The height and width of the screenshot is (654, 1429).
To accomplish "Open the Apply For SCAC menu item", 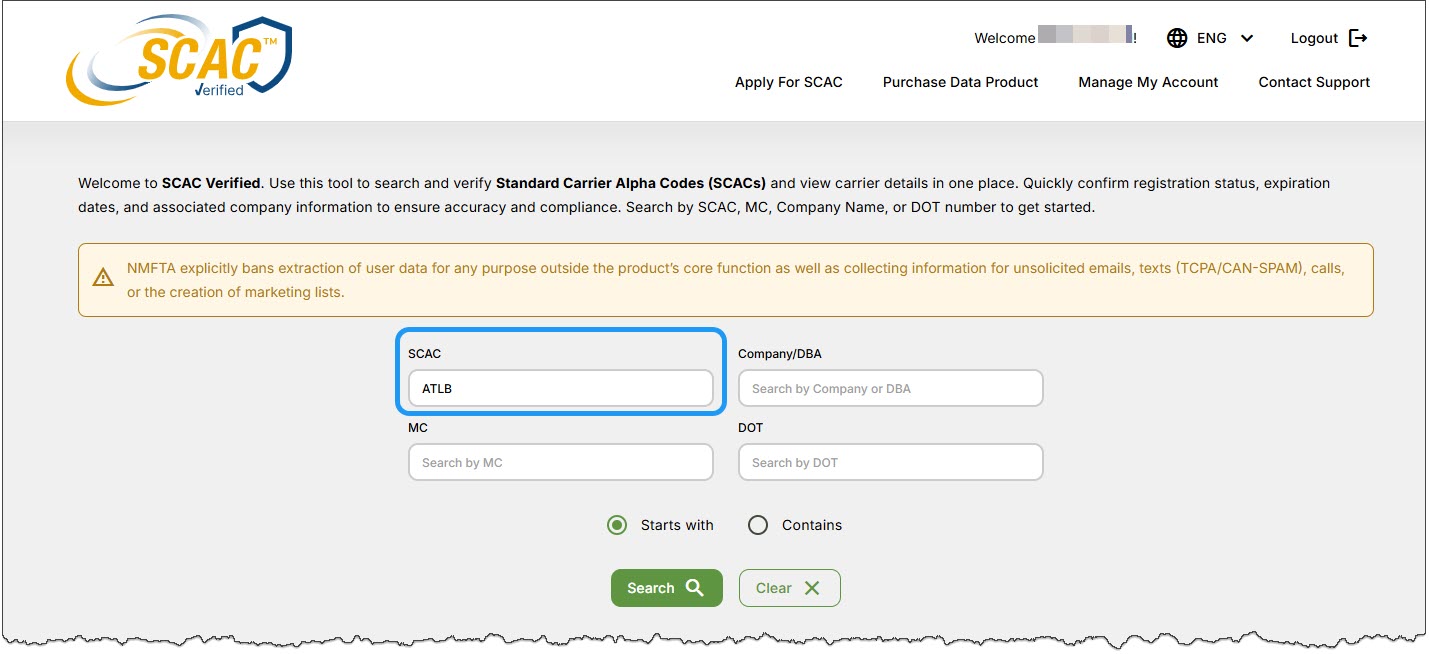I will point(788,82).
